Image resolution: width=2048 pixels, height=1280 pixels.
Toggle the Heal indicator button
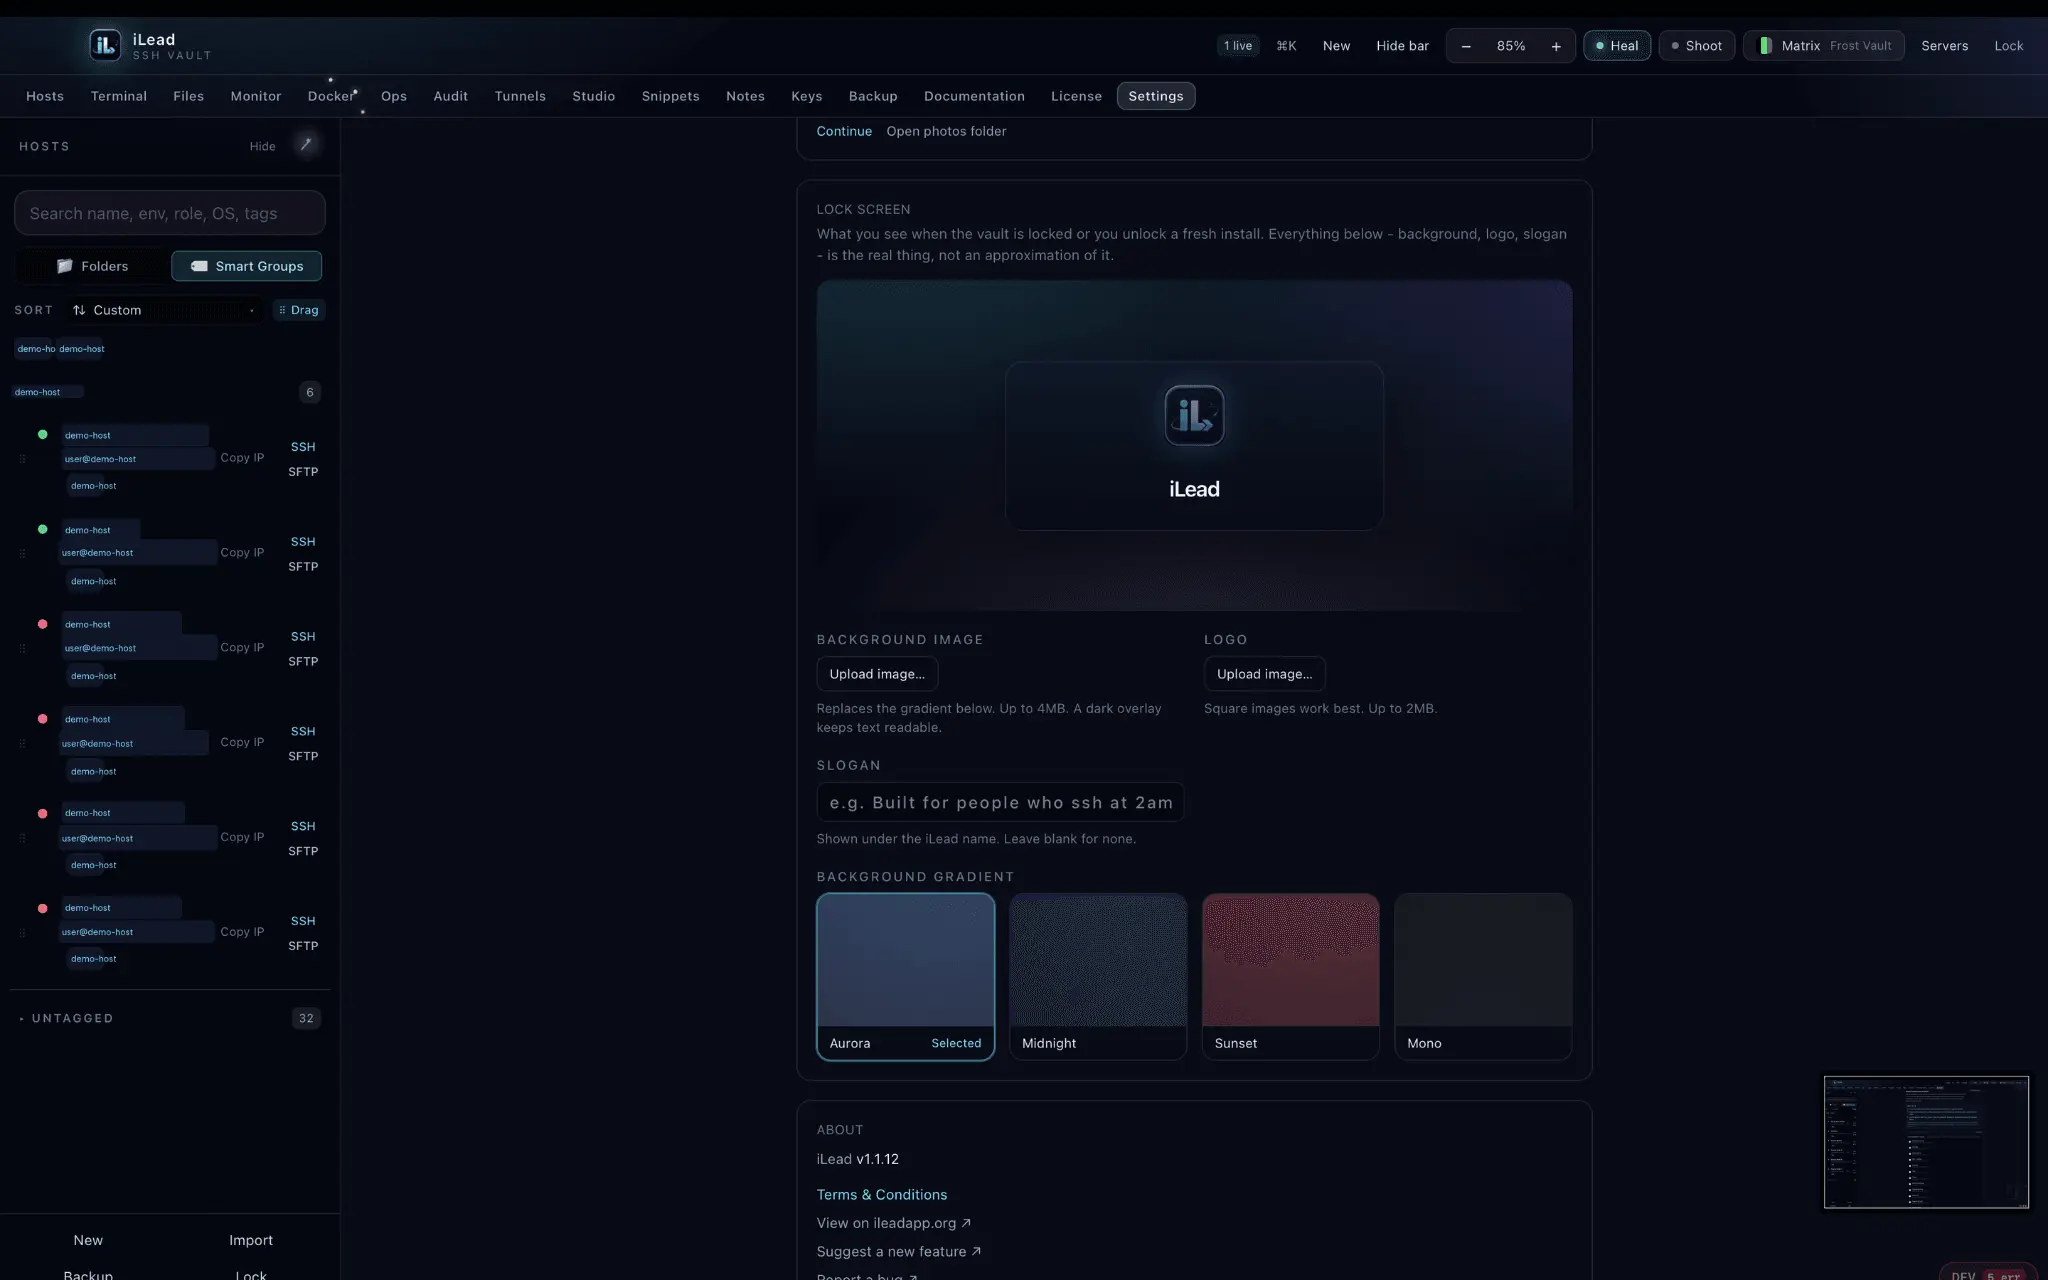(1617, 46)
